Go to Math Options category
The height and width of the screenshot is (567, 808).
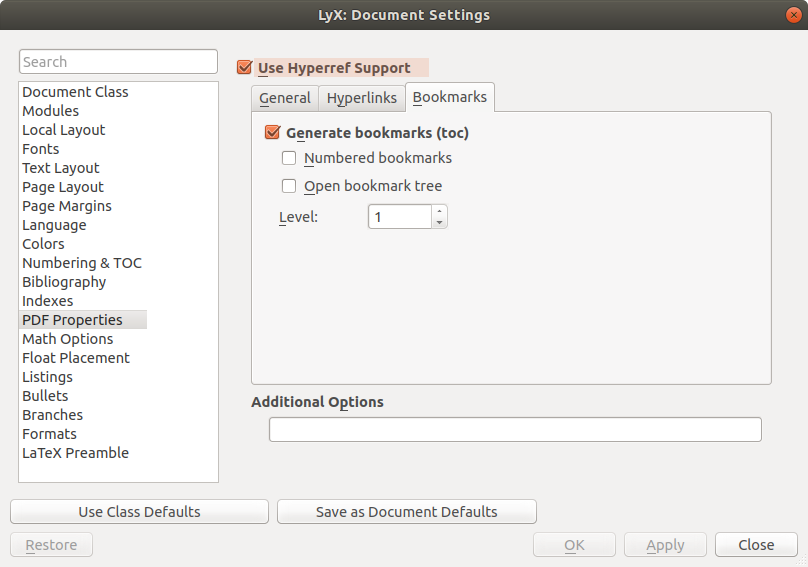(x=67, y=339)
